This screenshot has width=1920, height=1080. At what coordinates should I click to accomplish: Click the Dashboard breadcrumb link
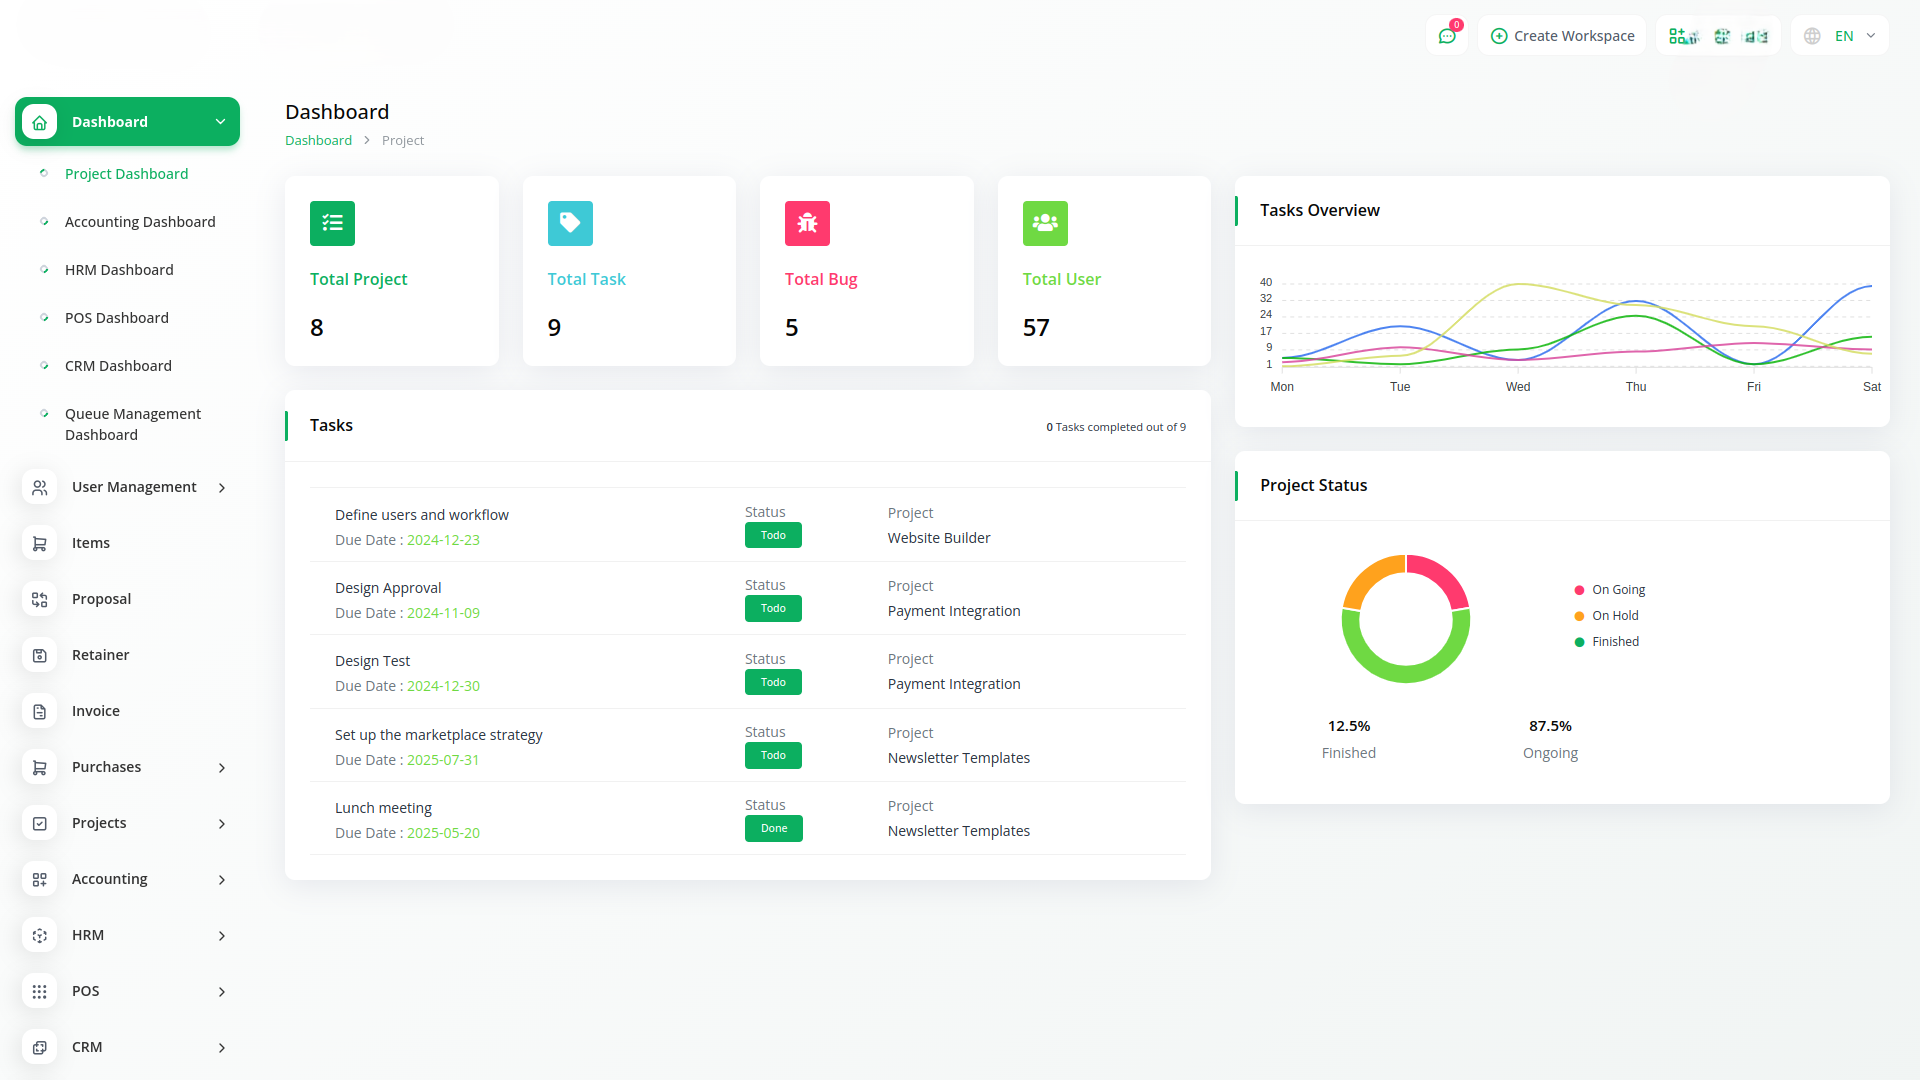[318, 141]
